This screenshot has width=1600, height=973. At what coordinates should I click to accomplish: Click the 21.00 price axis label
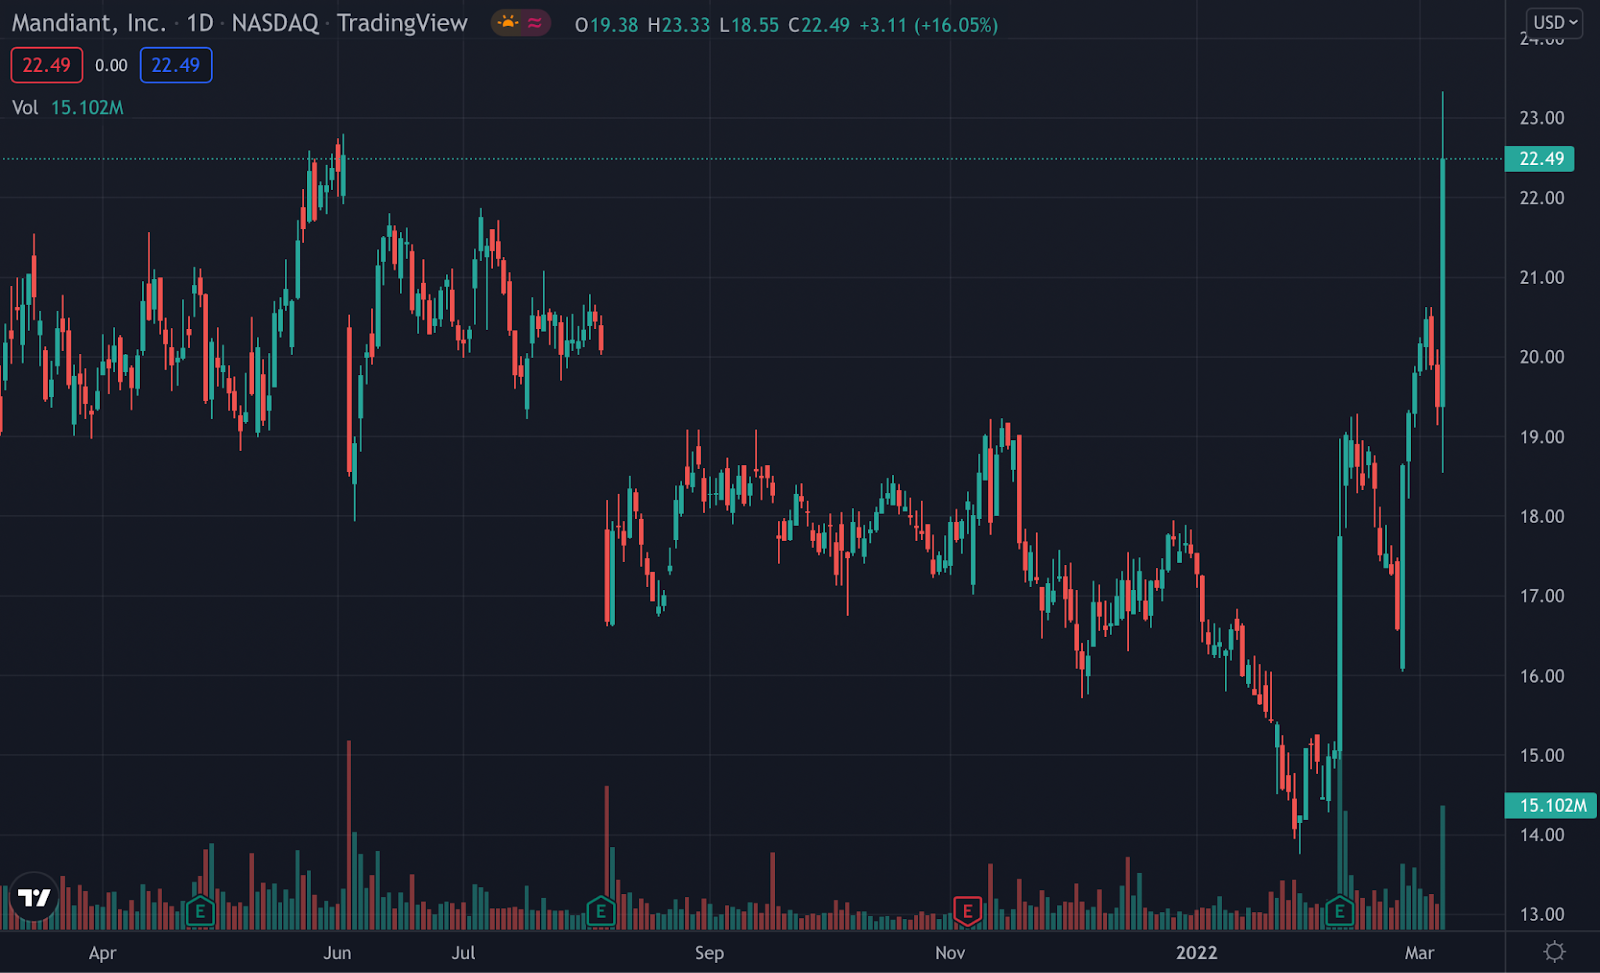pos(1542,277)
